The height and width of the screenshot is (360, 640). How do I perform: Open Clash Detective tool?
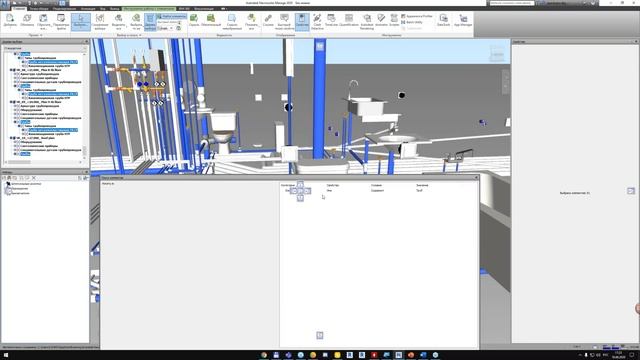point(317,21)
